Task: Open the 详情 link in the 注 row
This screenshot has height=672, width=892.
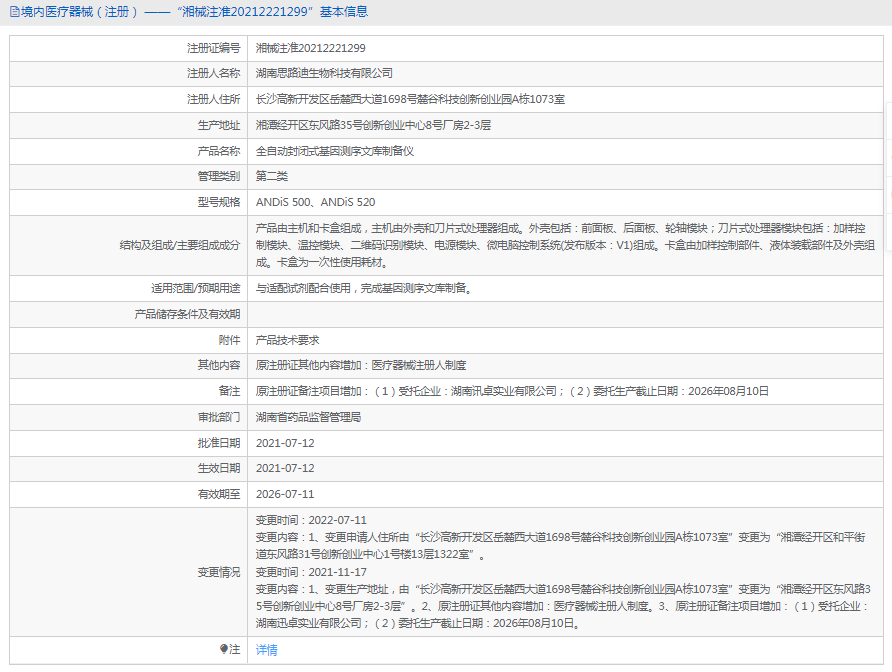Action: [266, 650]
